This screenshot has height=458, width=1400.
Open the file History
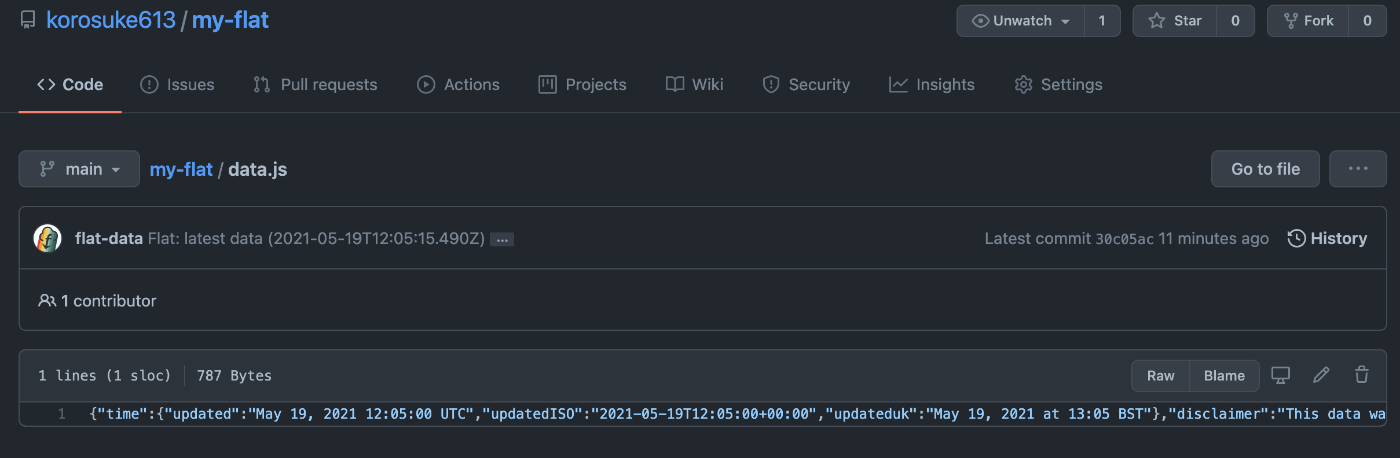pyautogui.click(x=1327, y=238)
